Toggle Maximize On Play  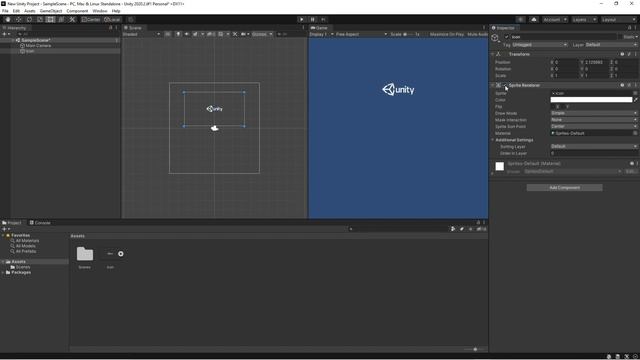447,34
